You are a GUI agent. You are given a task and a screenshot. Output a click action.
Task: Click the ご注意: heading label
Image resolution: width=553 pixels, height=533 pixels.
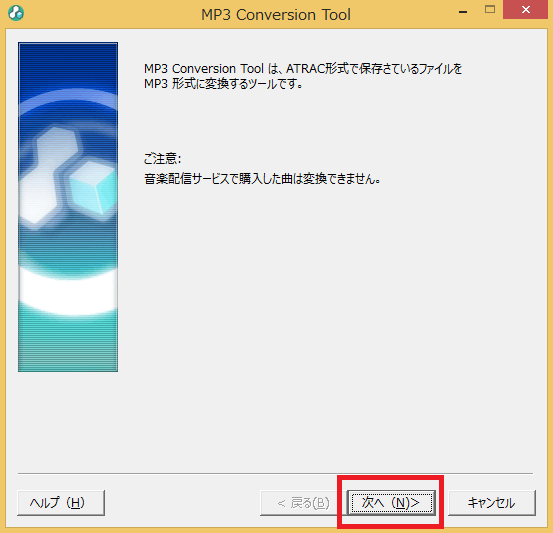tap(162, 158)
